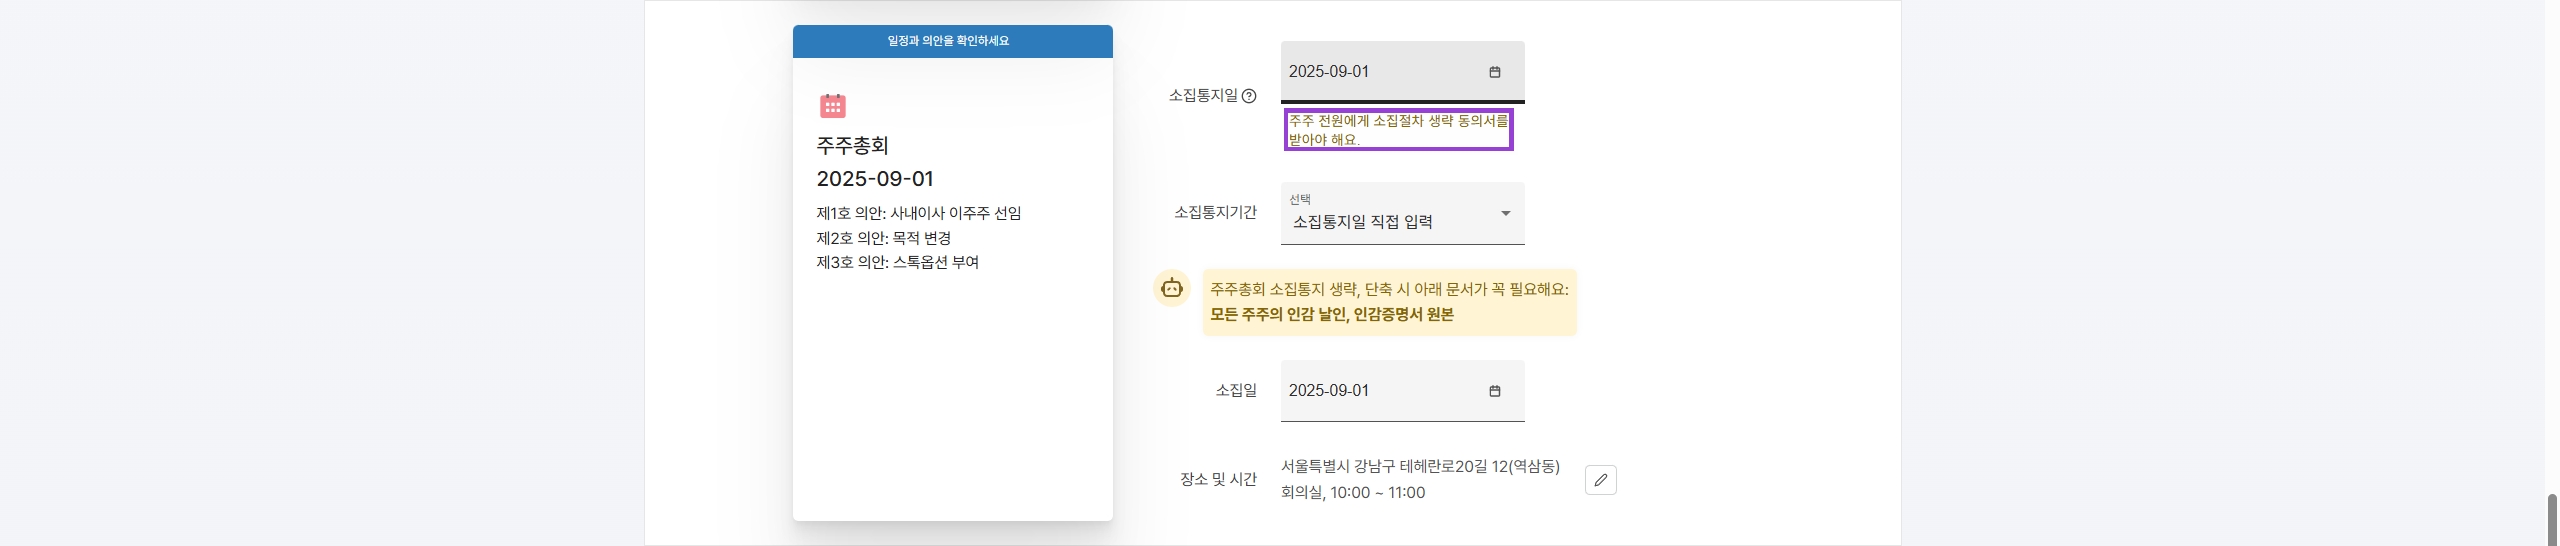2560x546 pixels.
Task: Open the 소집통지기간 dropdown
Action: tap(1402, 213)
